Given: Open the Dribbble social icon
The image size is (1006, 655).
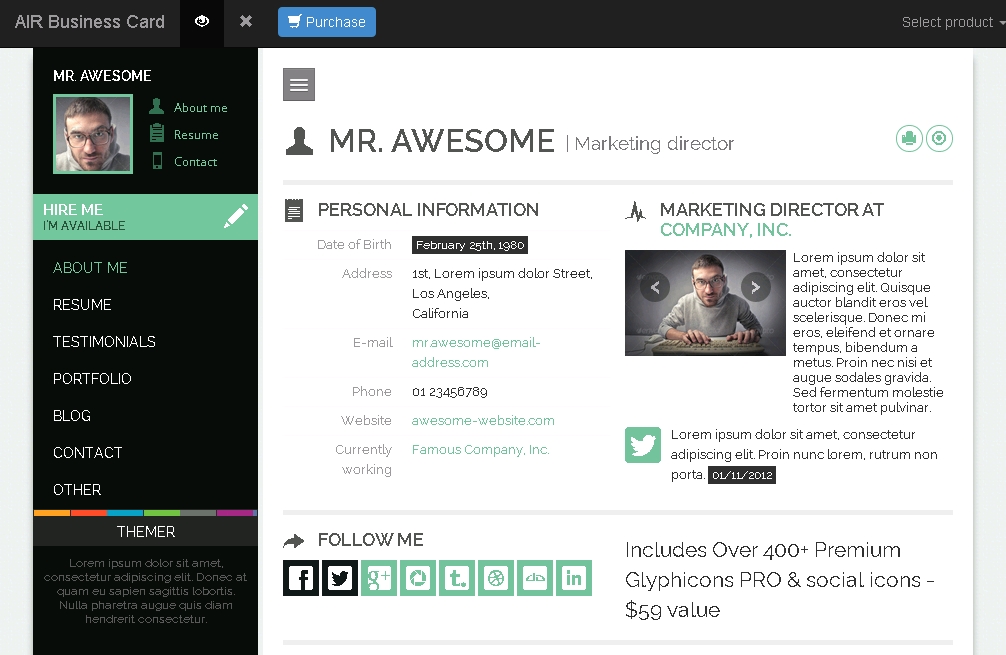Looking at the screenshot, I should click(496, 578).
